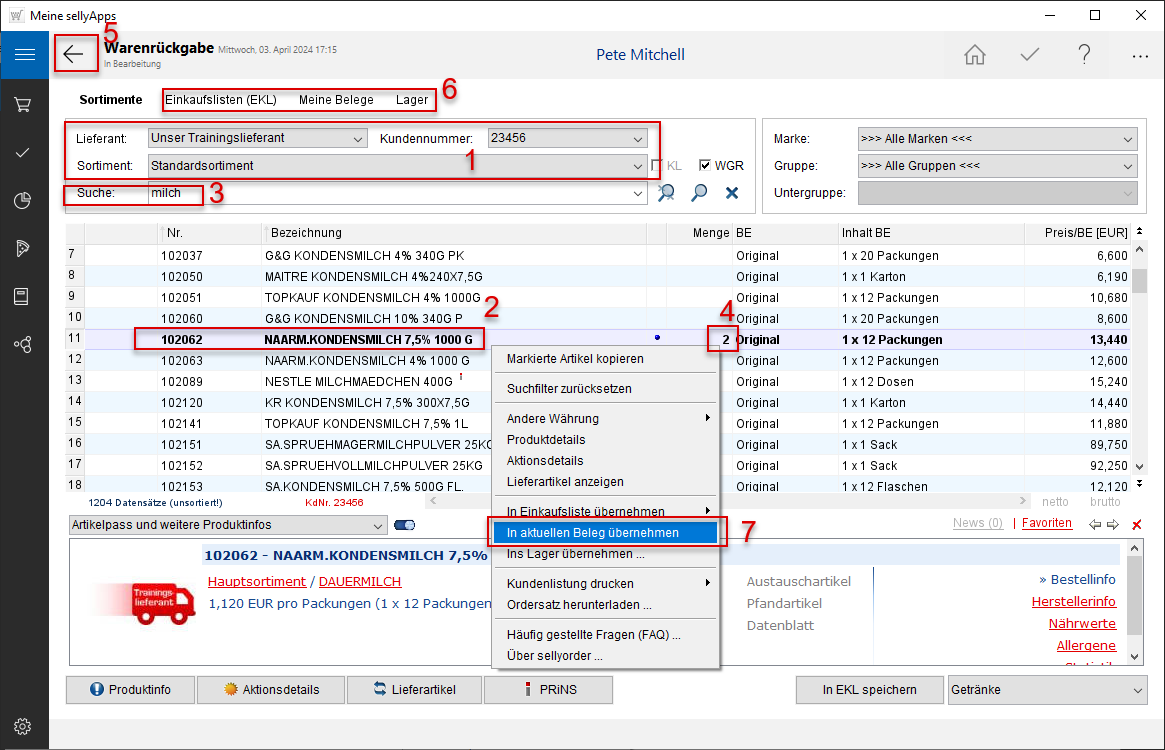
Task: Toggle the WGR checkbox
Action: [x=705, y=166]
